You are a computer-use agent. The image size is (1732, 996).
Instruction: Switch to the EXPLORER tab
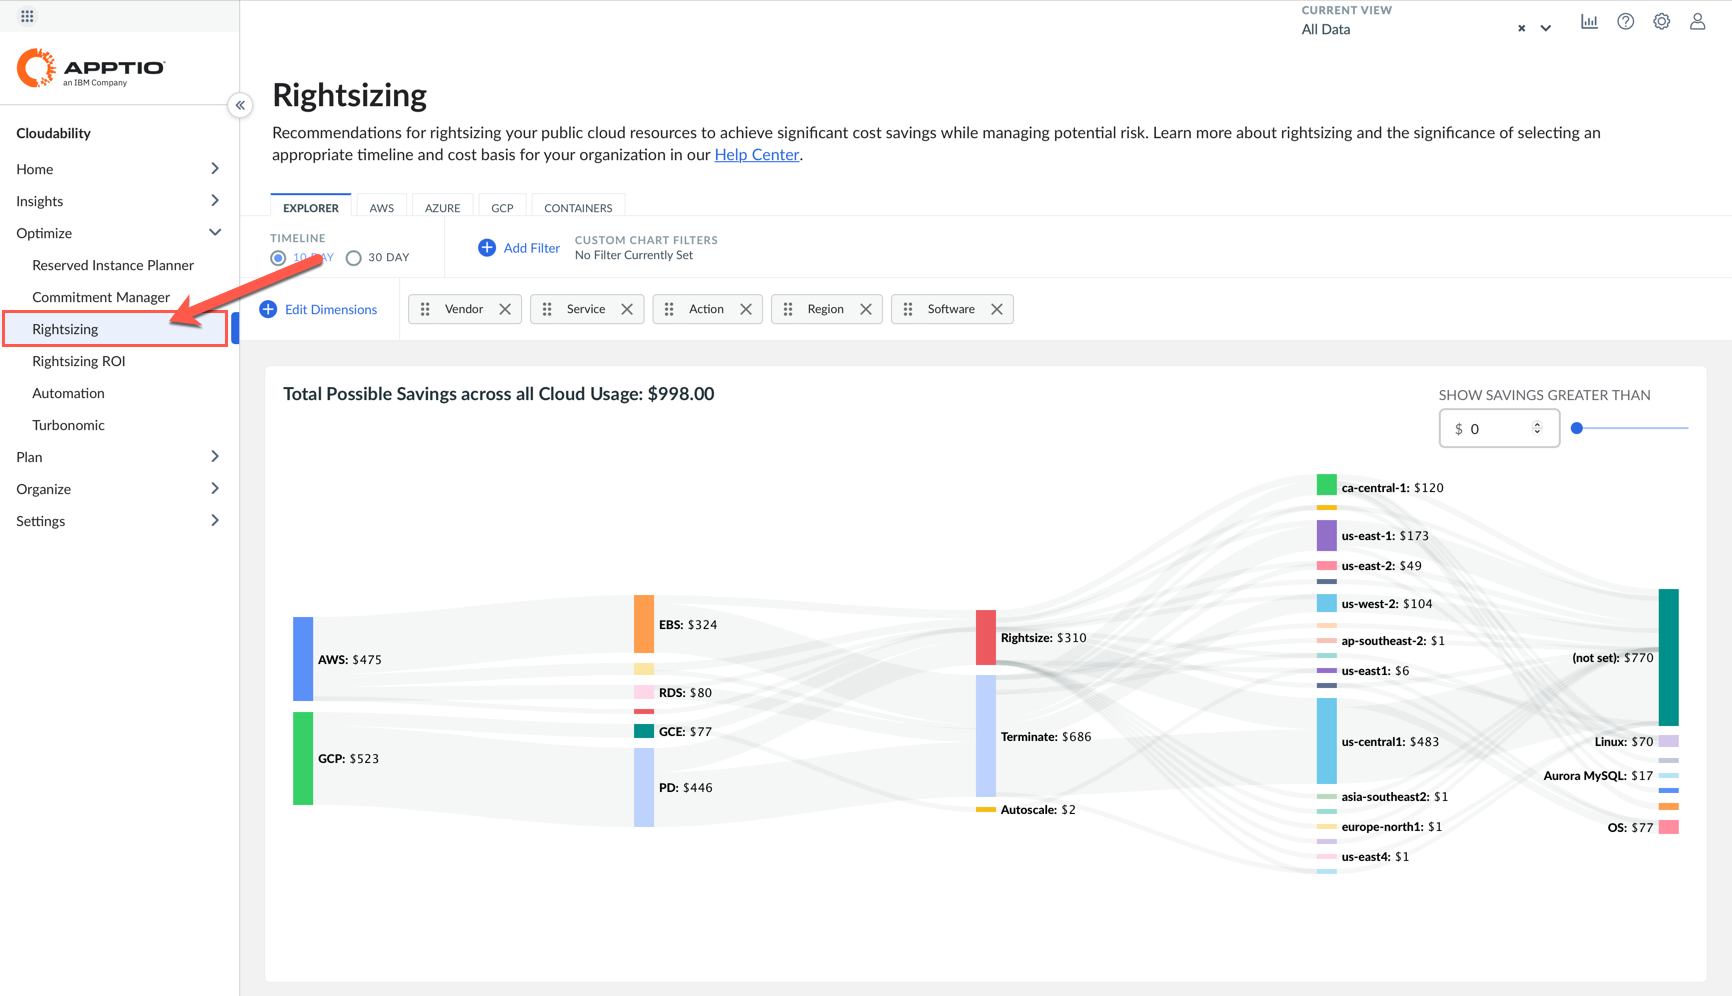pyautogui.click(x=311, y=207)
